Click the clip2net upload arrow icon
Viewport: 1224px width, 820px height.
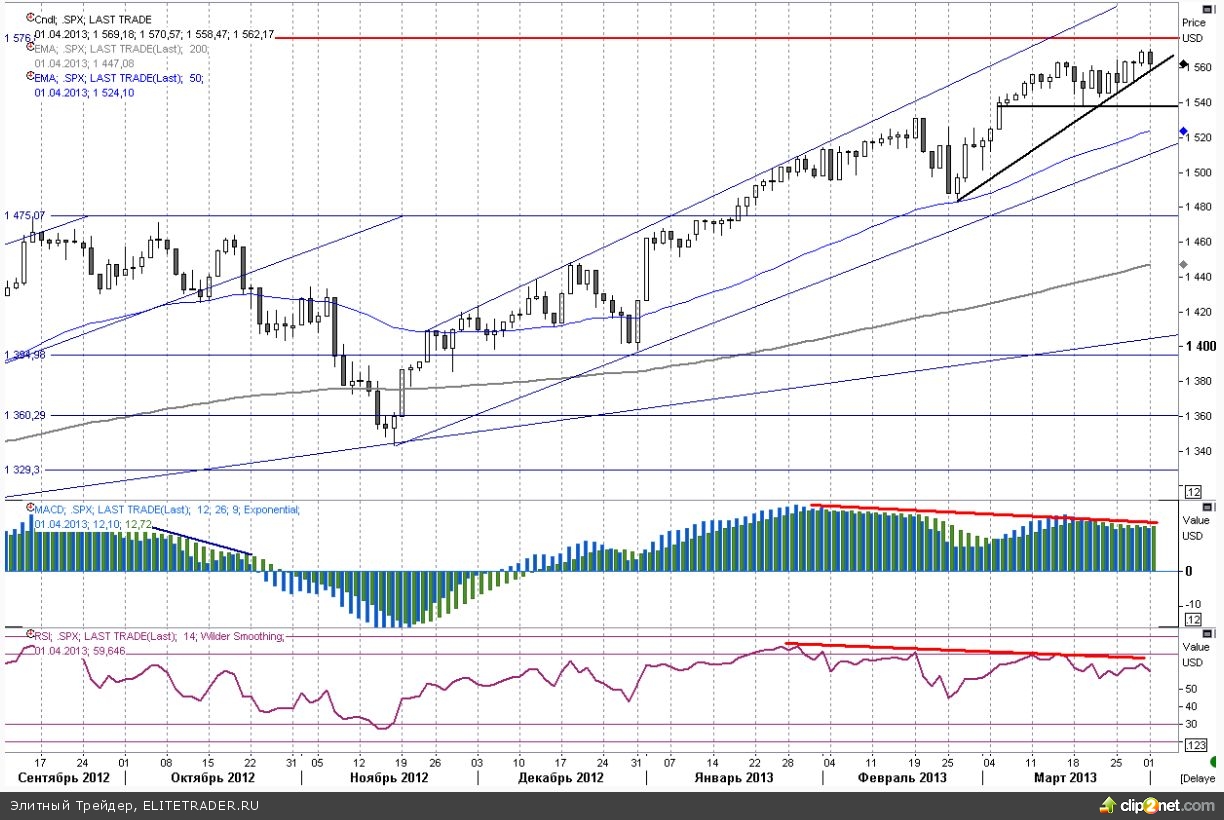coord(1107,805)
